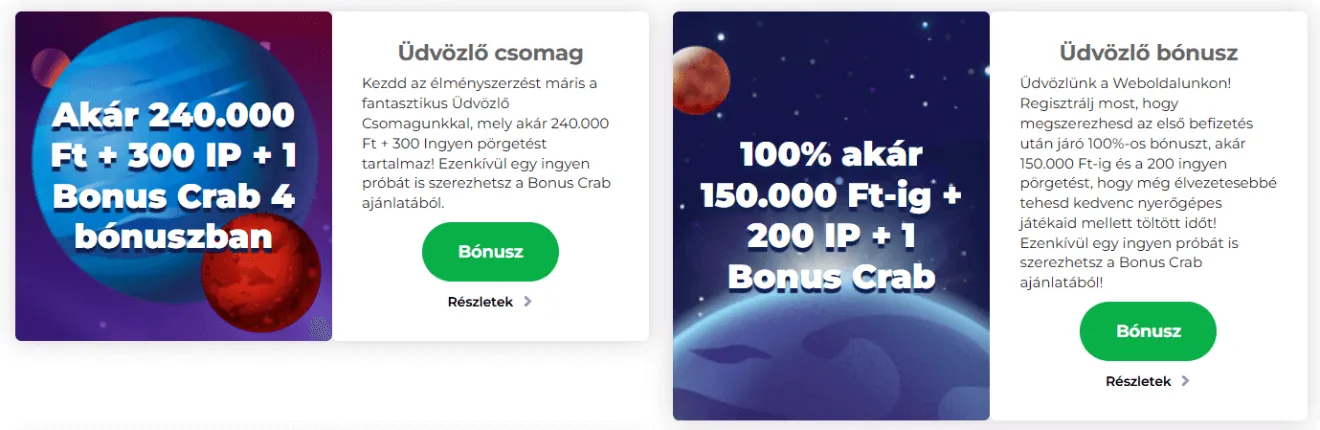Click the Bónusz button in the Üdvözlő bónusz card
The width and height of the screenshot is (1320, 430).
[x=1148, y=331]
